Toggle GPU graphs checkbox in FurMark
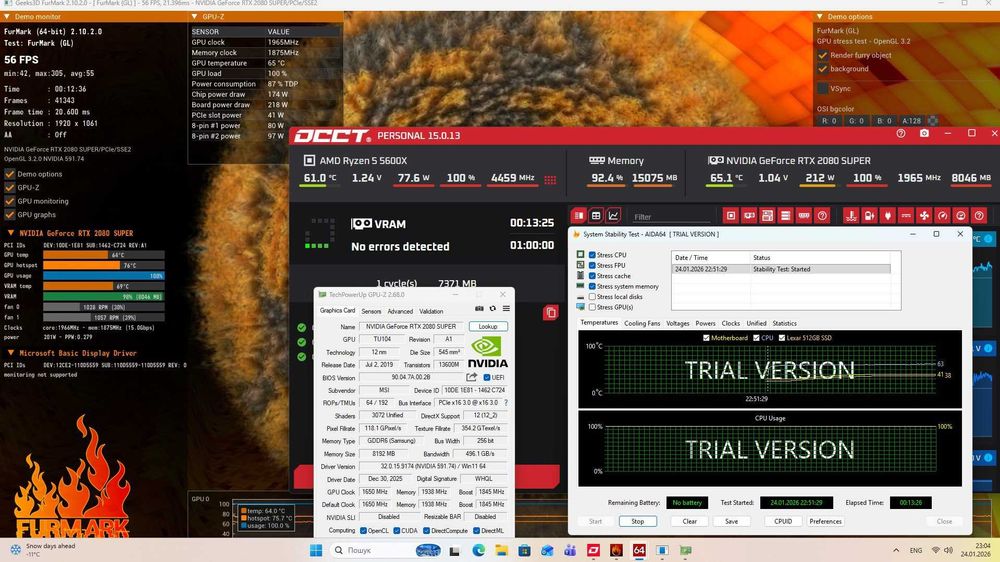 coord(10,214)
